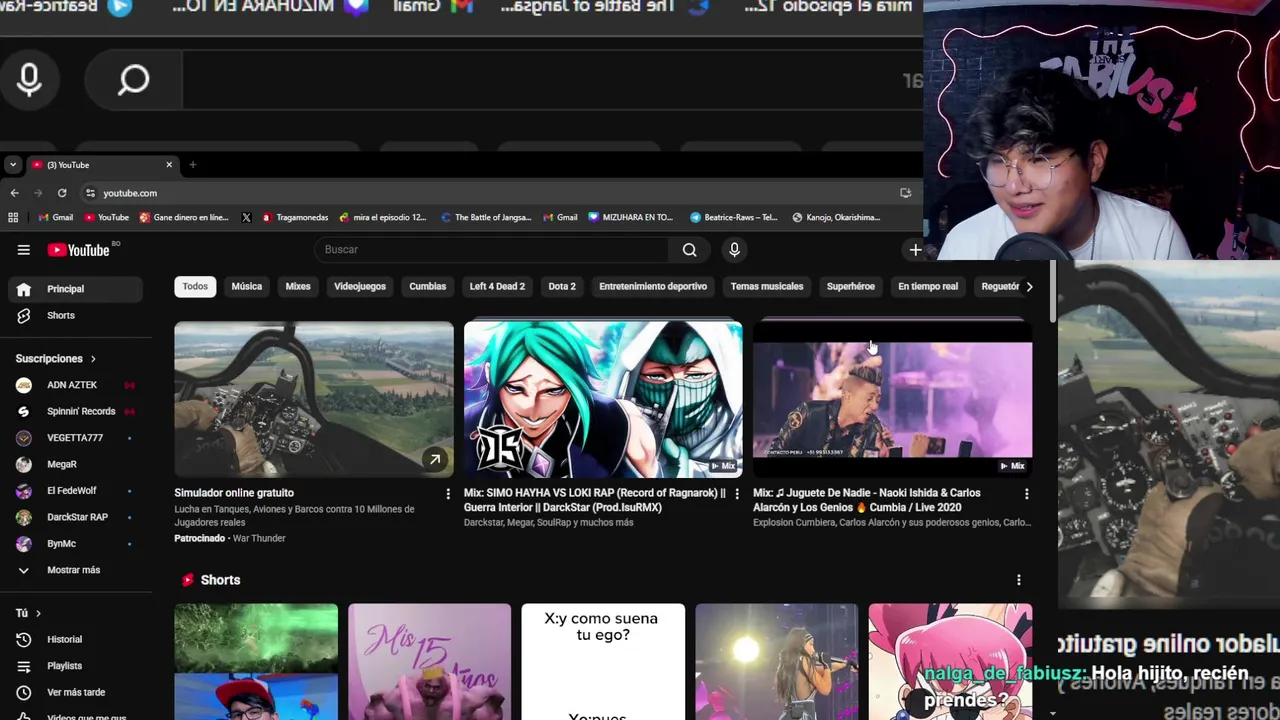Select Temas musicales chip
The height and width of the screenshot is (720, 1280).
(x=767, y=287)
